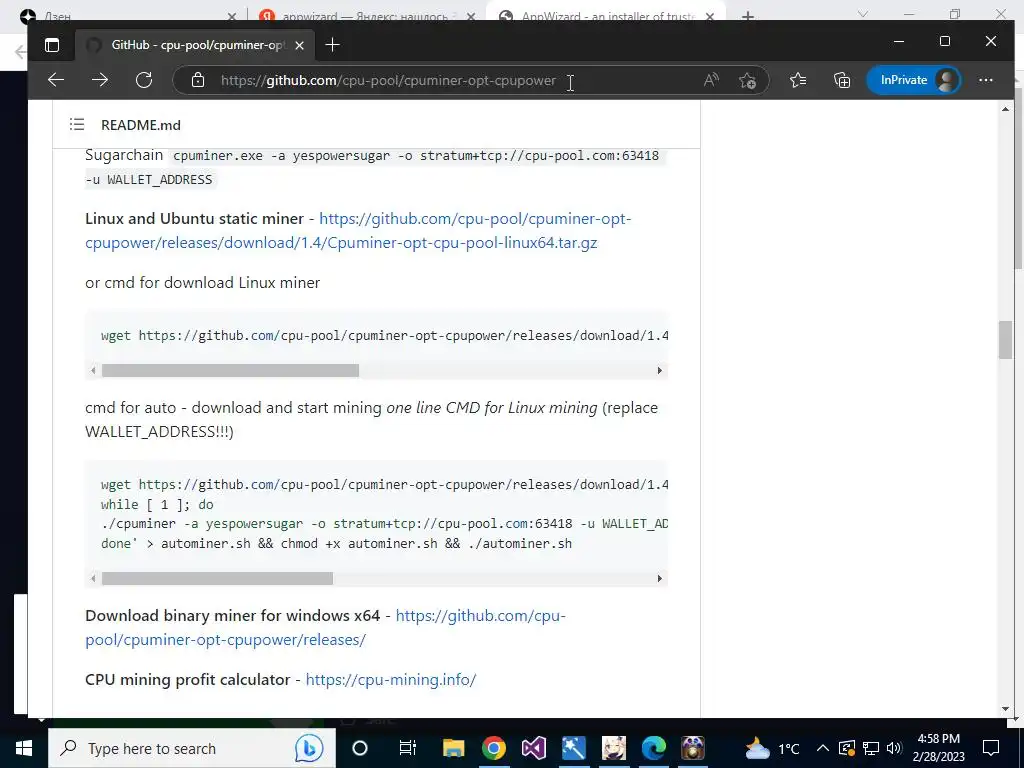
Task: Click the InPrivate profile button
Action: [x=914, y=80]
